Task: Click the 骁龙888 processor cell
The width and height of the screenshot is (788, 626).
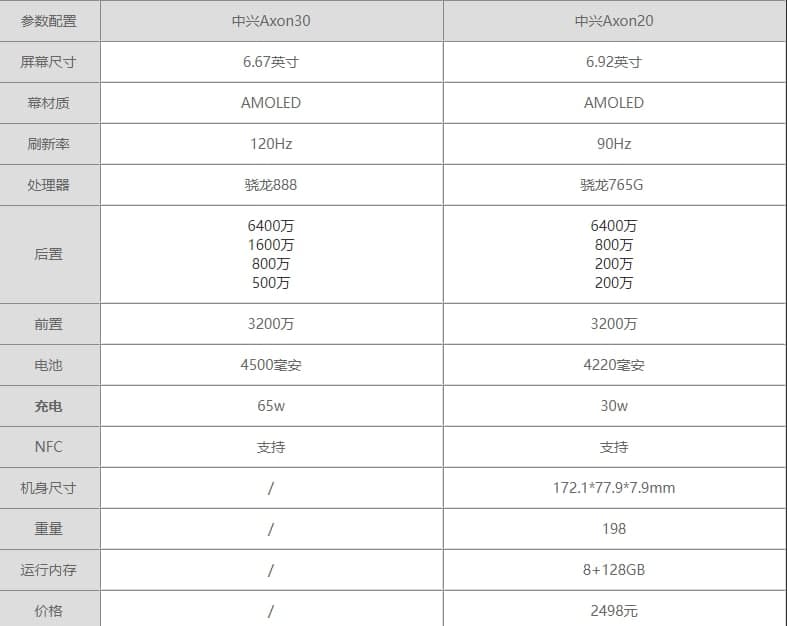Action: coord(271,185)
